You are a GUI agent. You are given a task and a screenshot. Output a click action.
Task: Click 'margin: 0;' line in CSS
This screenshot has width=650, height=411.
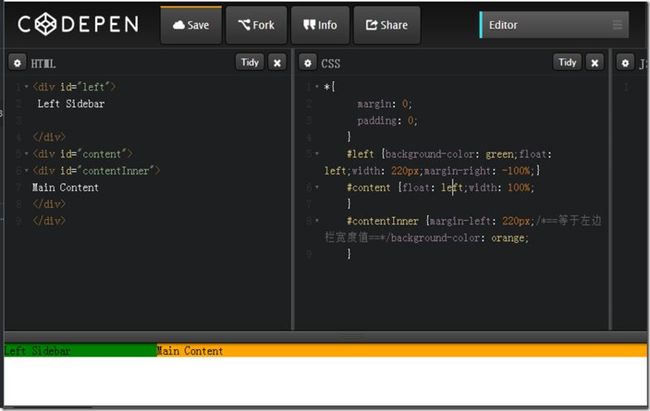click(384, 104)
